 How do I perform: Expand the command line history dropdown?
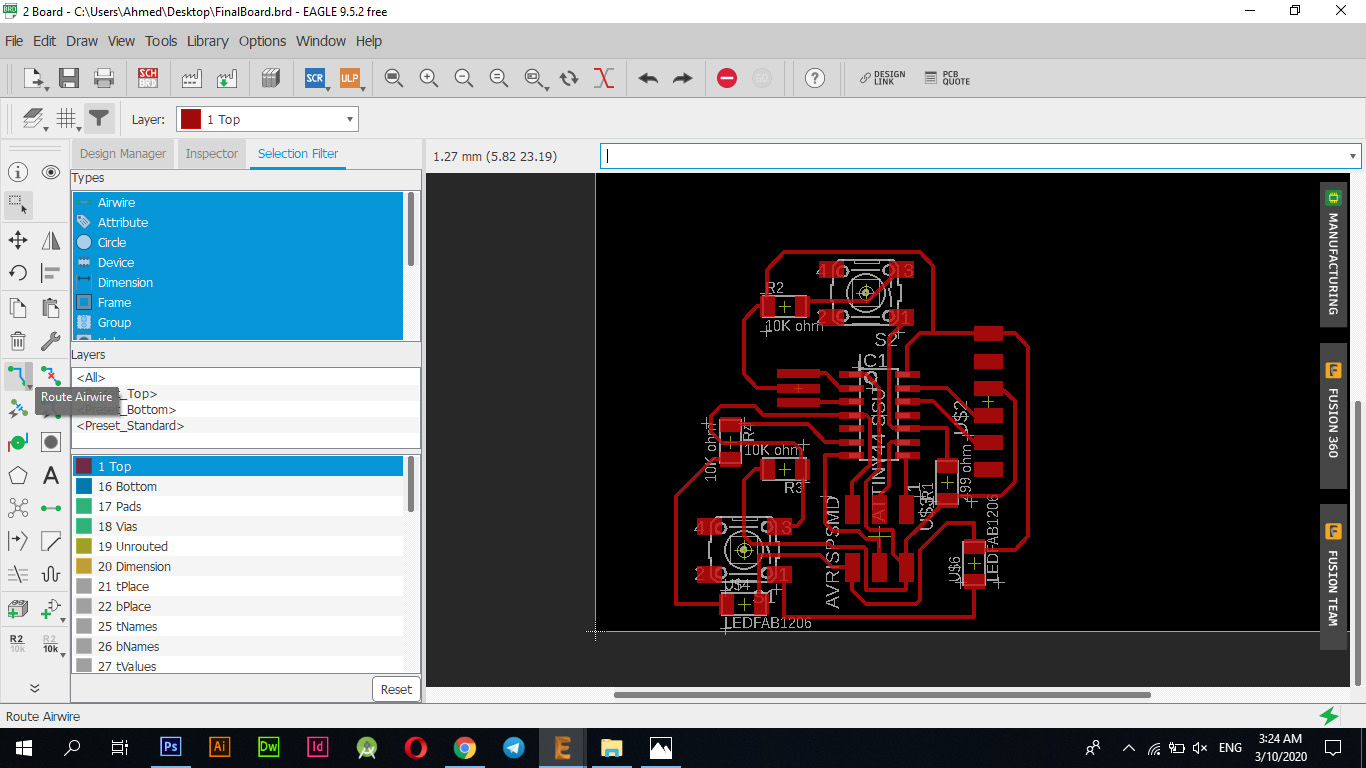click(x=1353, y=156)
